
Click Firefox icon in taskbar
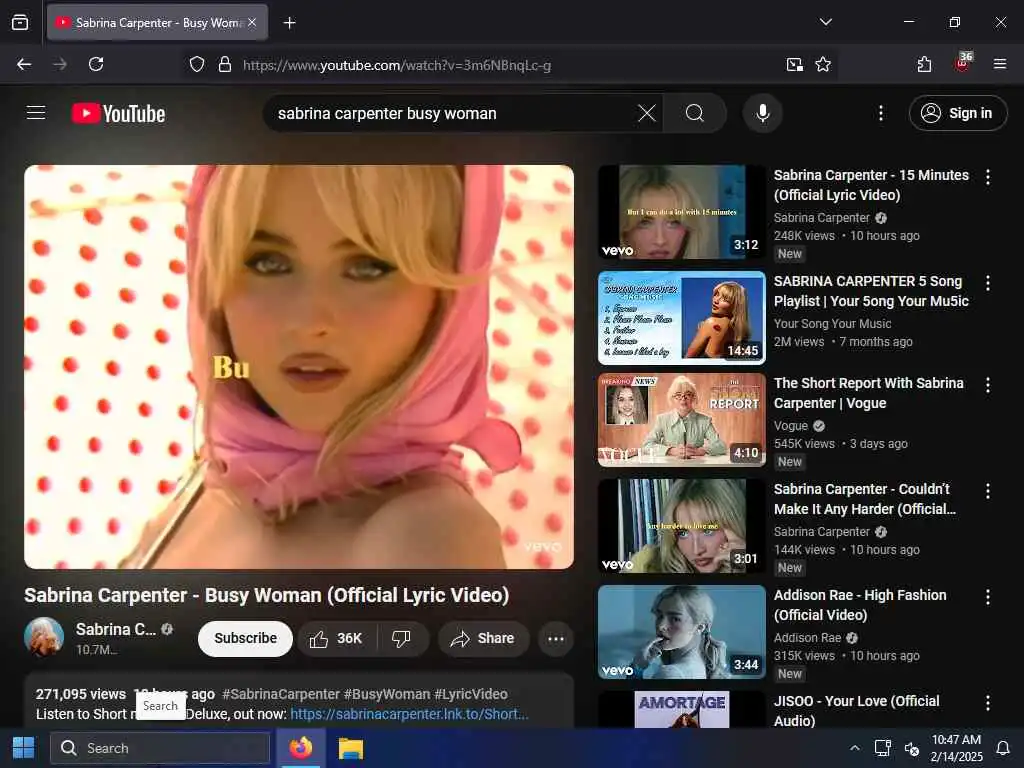click(x=300, y=748)
